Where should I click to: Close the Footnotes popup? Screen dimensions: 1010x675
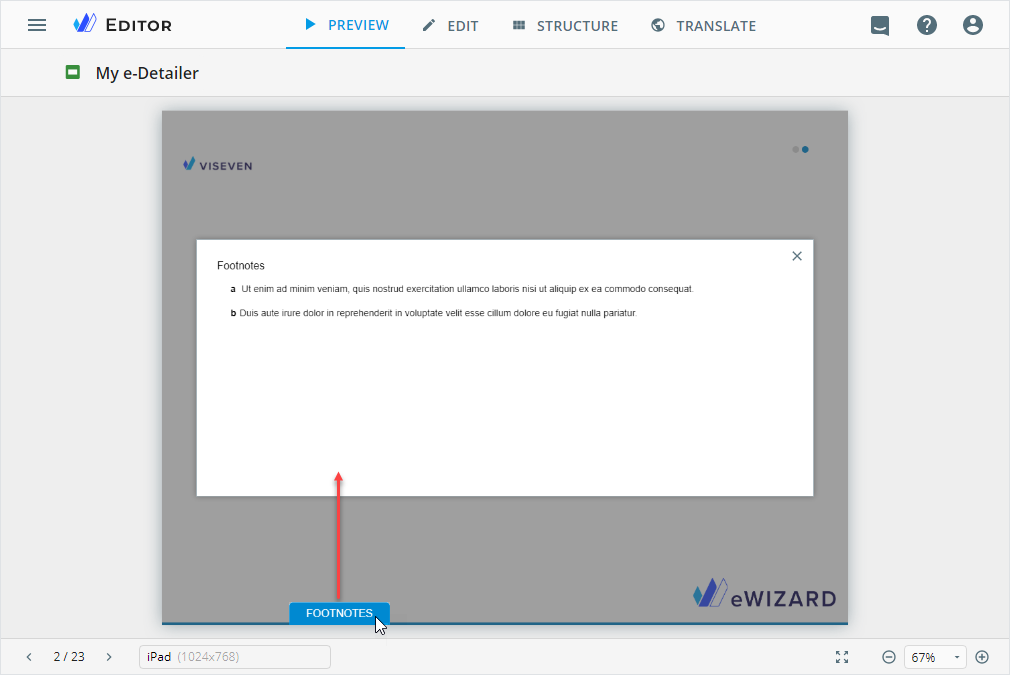pyautogui.click(x=797, y=256)
